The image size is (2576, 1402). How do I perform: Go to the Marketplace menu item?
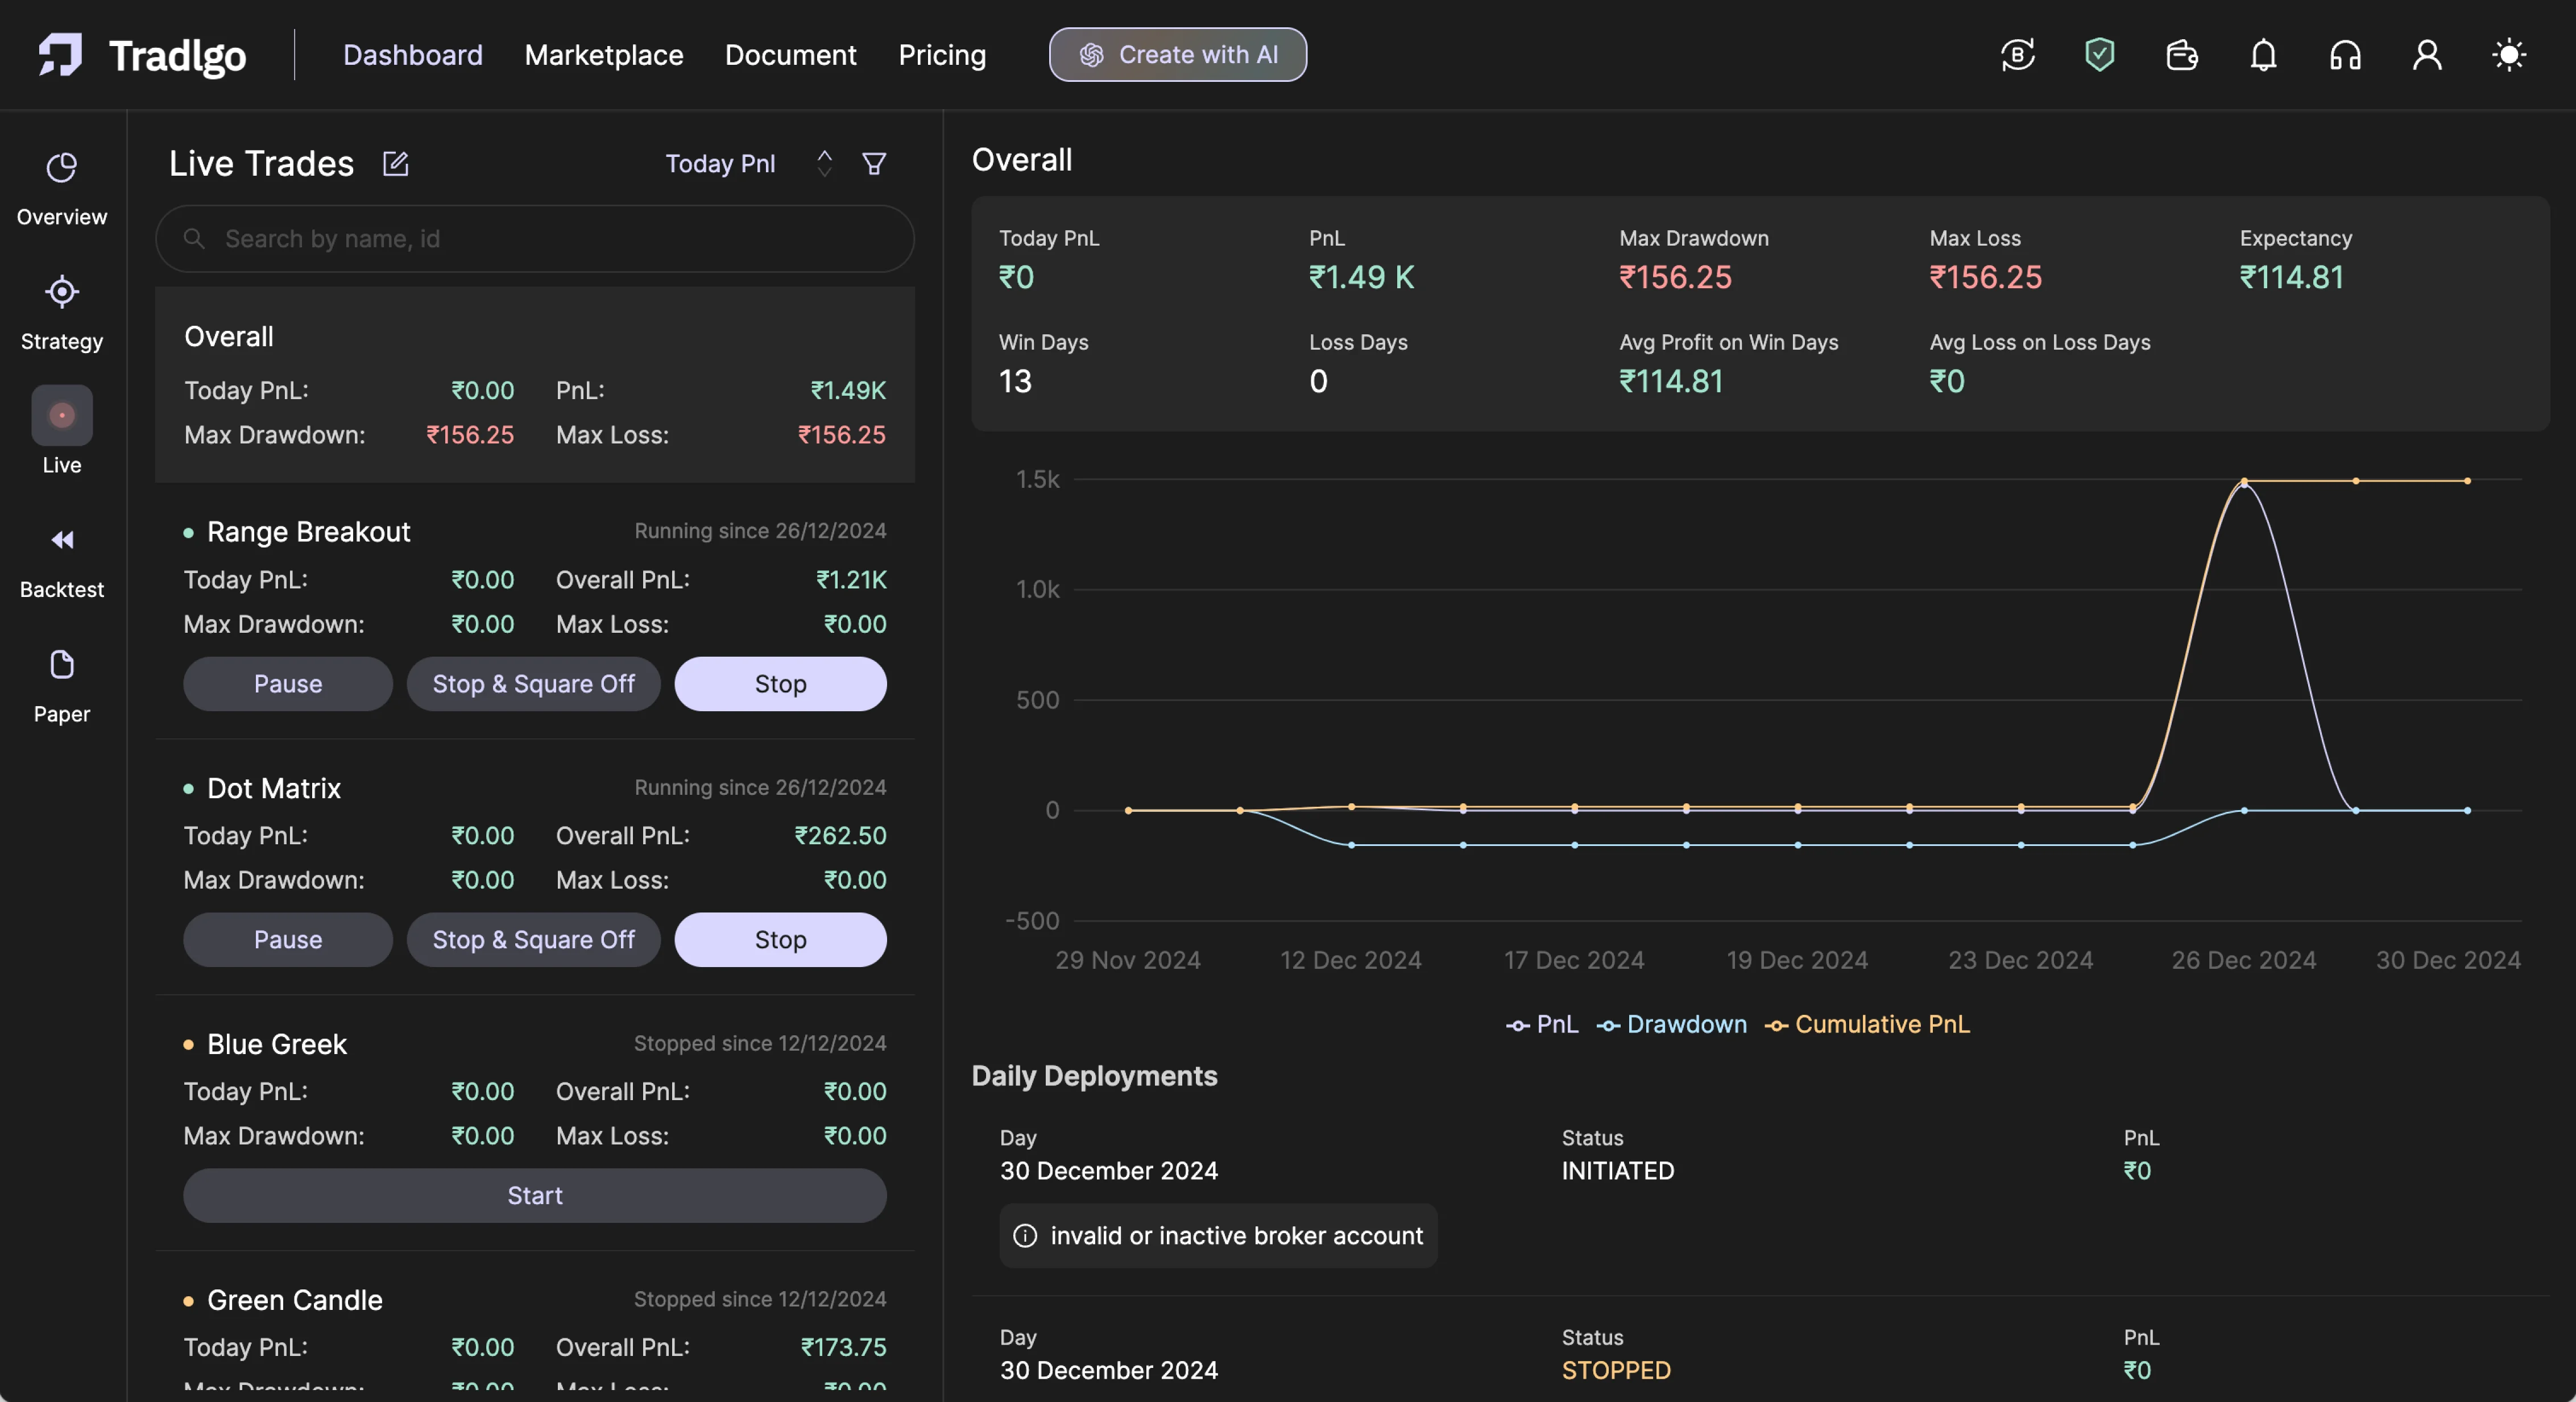coord(603,55)
